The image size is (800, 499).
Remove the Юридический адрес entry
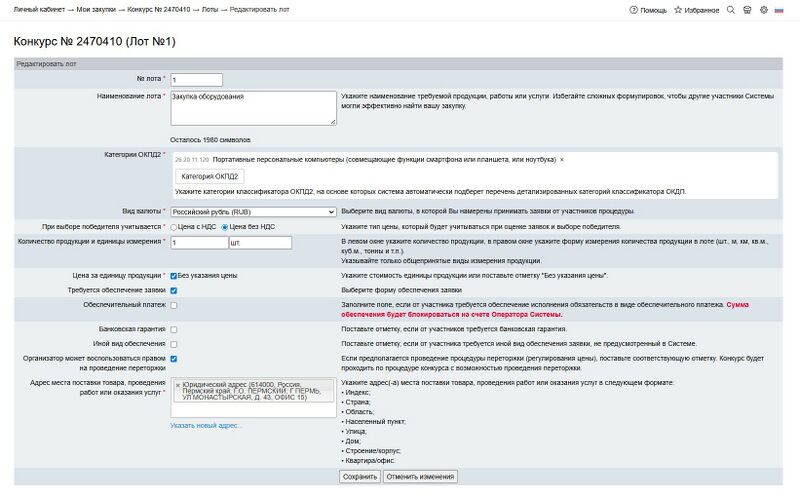178,385
